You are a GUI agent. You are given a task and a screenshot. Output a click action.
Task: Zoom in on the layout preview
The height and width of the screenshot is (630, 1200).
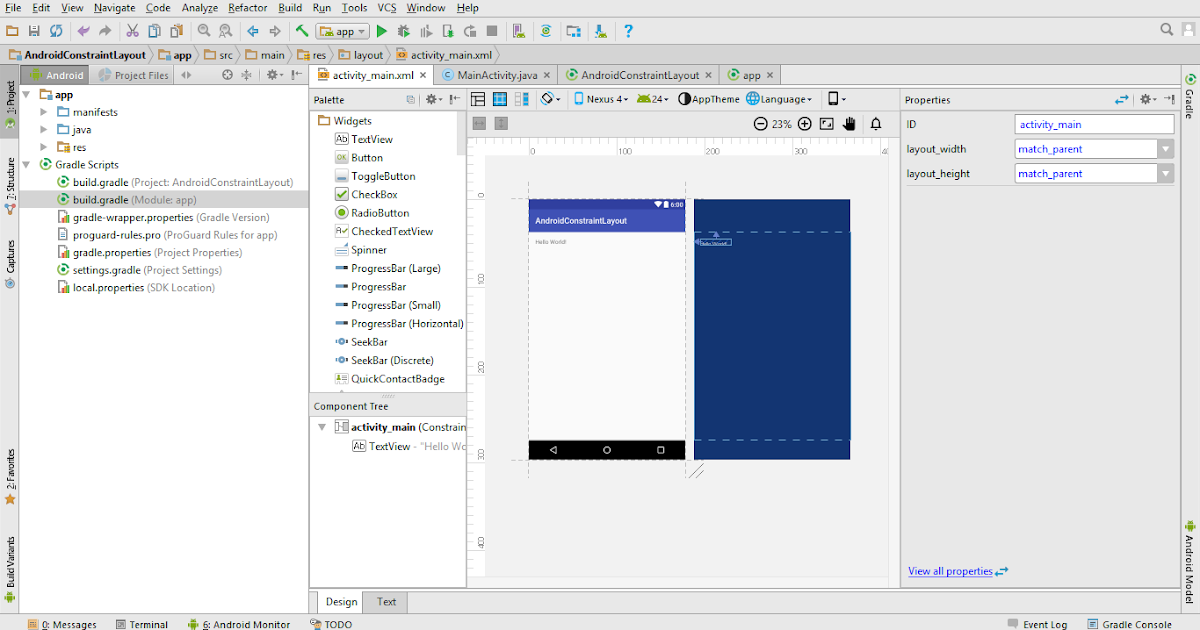pyautogui.click(x=805, y=124)
